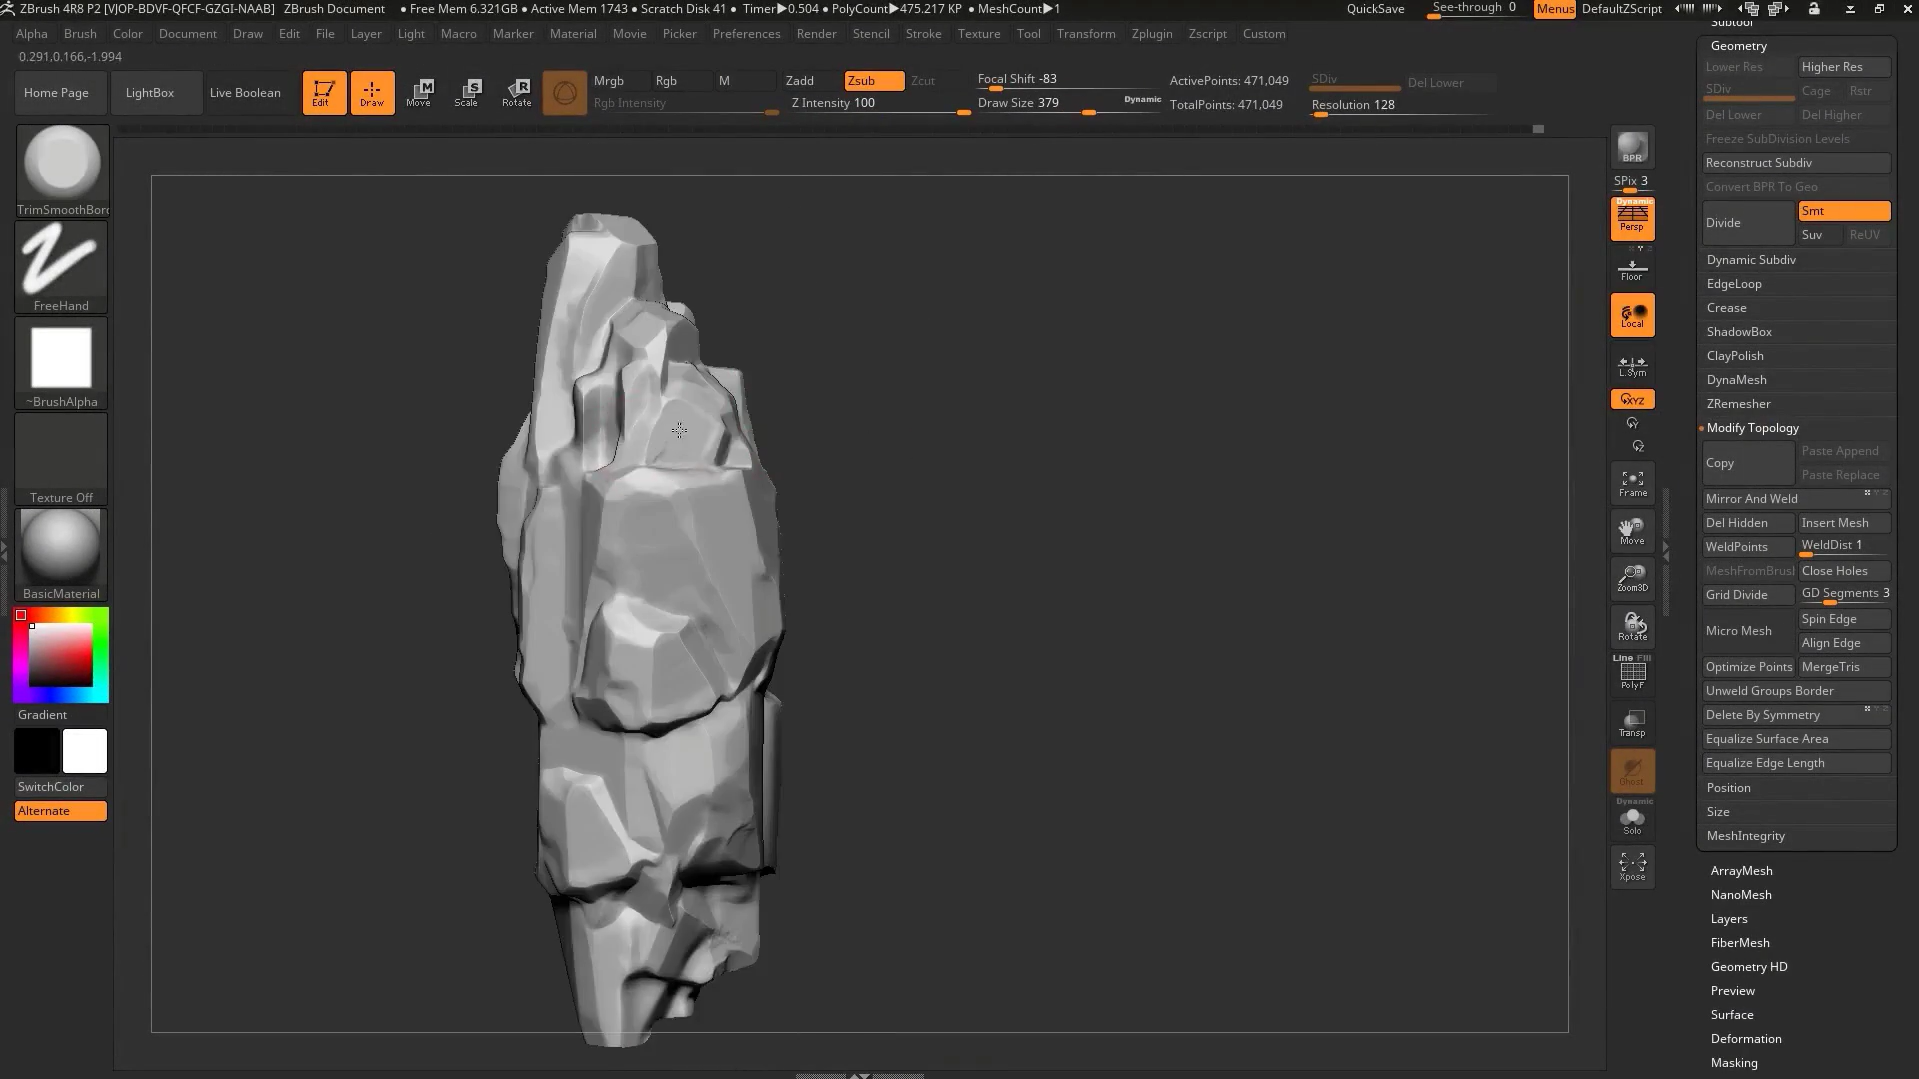Image resolution: width=1919 pixels, height=1079 pixels.
Task: Collapse the Modify Topology section
Action: point(1752,428)
